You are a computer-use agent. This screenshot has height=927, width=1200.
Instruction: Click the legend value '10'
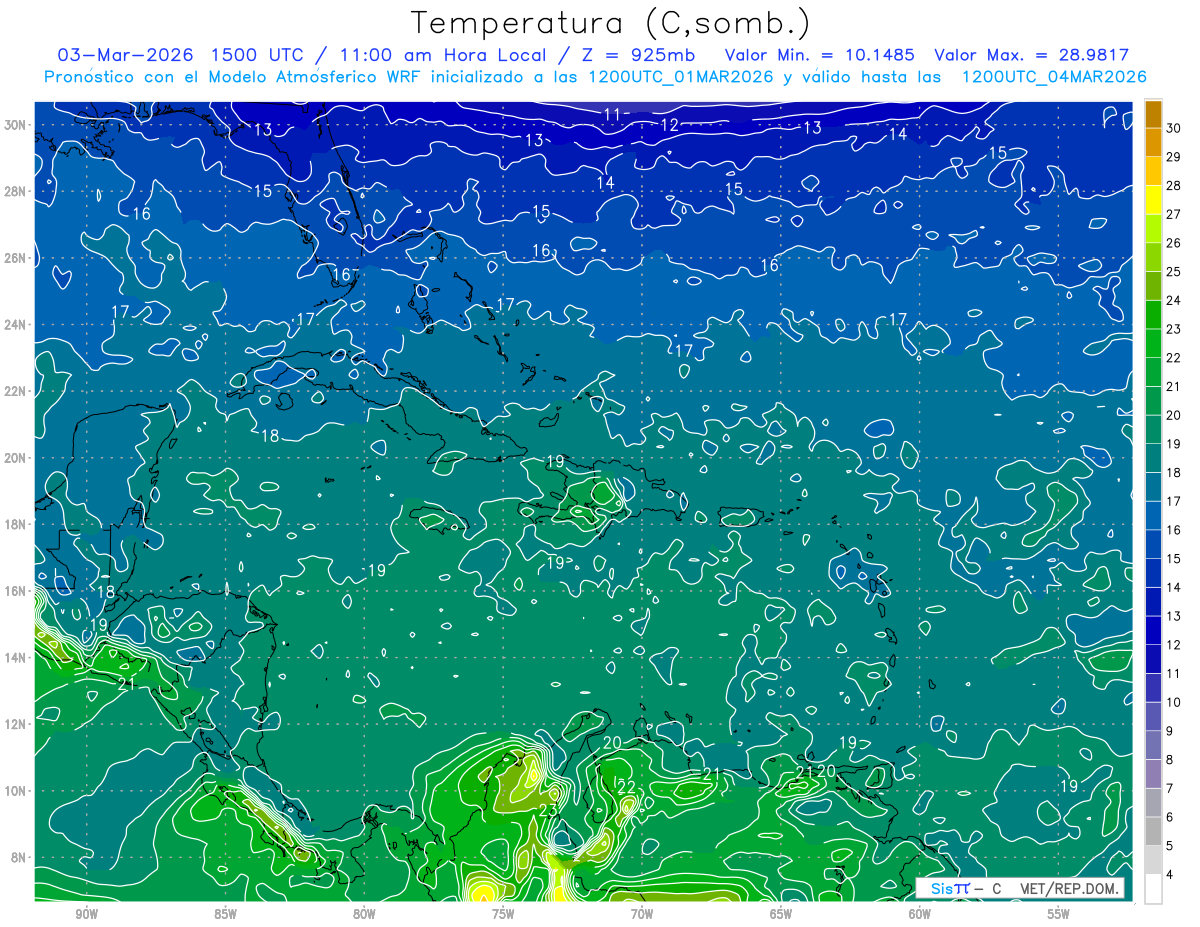click(x=1174, y=702)
